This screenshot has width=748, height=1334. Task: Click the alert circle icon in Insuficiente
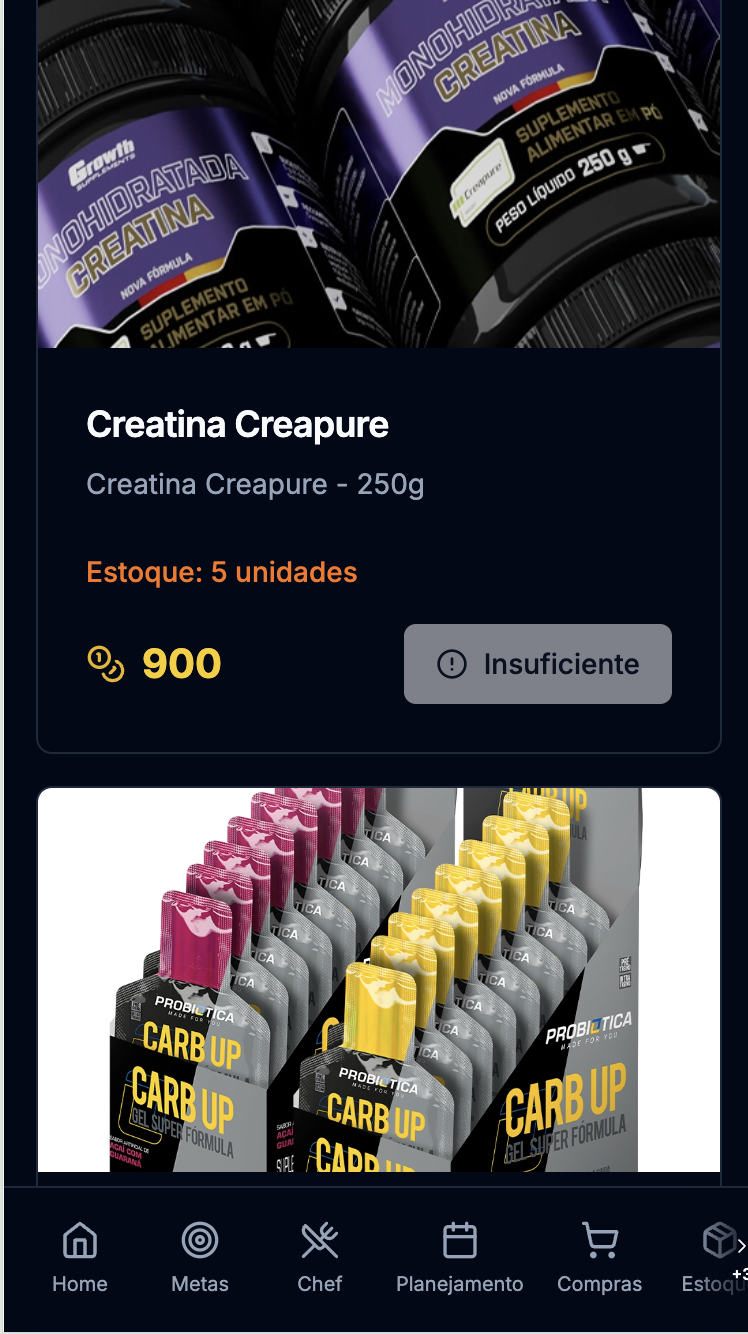452,664
